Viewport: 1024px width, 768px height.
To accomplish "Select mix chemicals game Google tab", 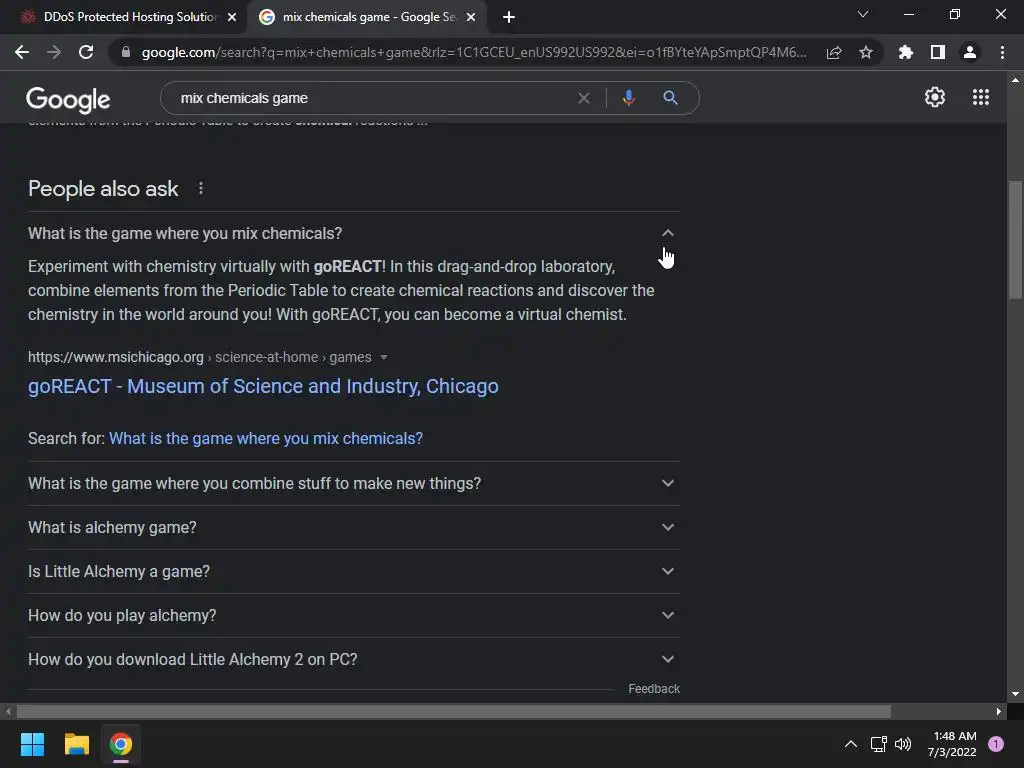I will click(366, 18).
